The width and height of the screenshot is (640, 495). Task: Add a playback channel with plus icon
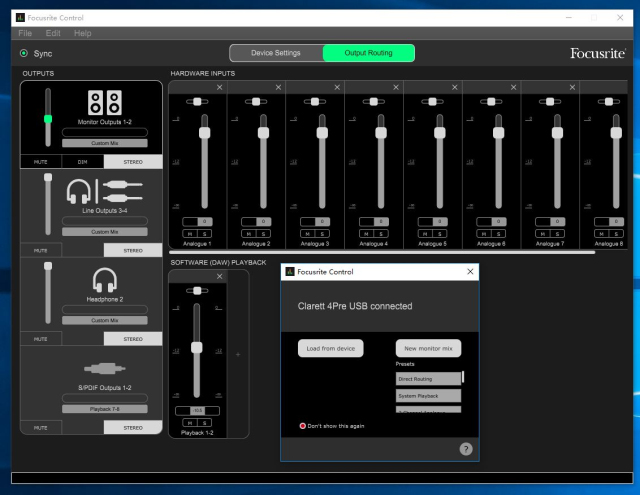pyautogui.click(x=237, y=355)
